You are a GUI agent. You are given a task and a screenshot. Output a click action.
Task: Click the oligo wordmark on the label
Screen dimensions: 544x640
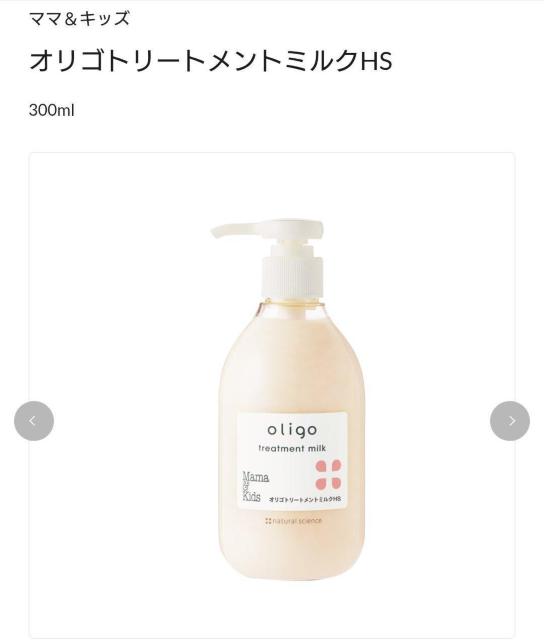point(292,430)
